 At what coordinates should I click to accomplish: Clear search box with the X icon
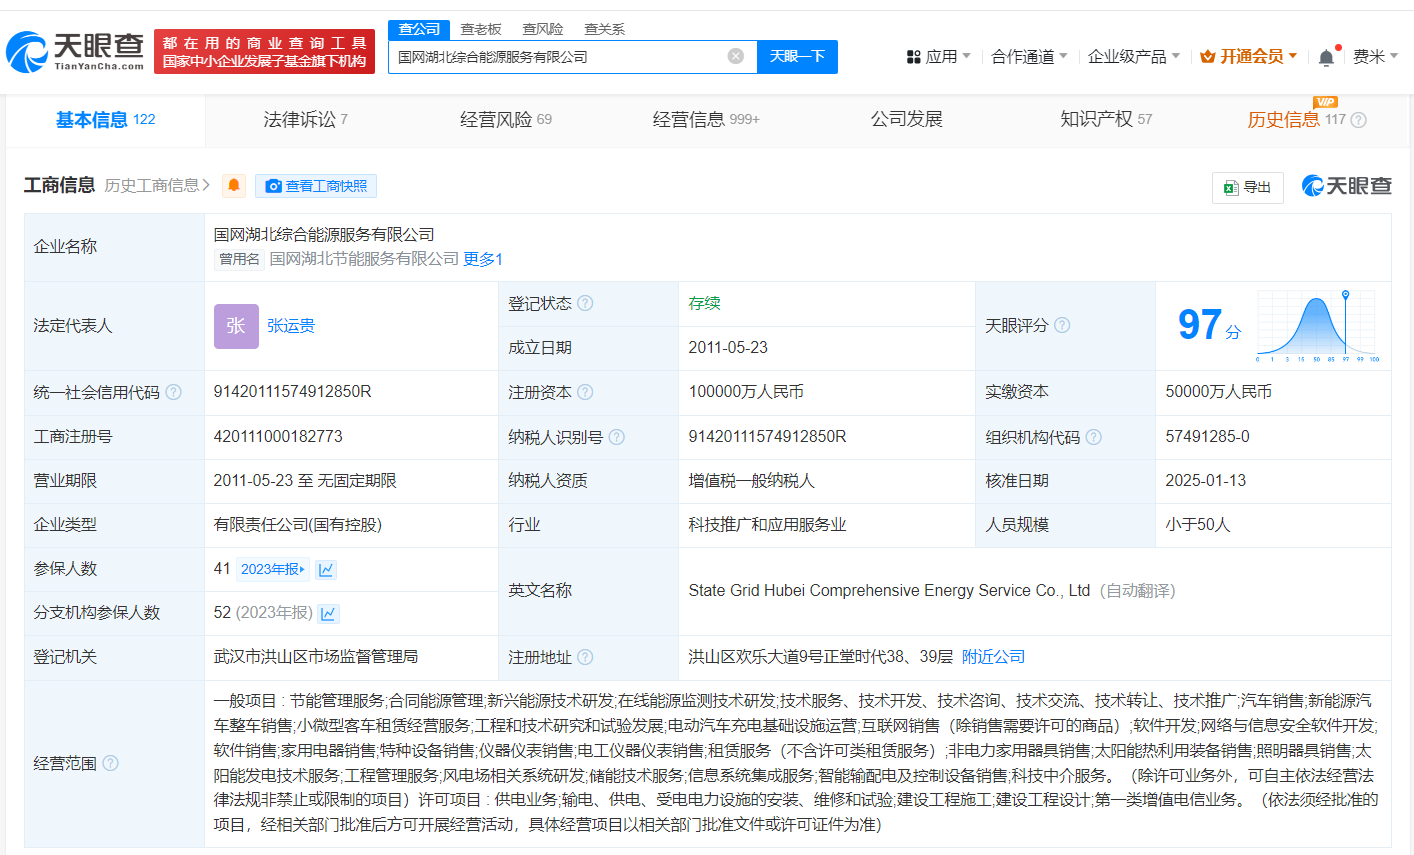click(736, 56)
